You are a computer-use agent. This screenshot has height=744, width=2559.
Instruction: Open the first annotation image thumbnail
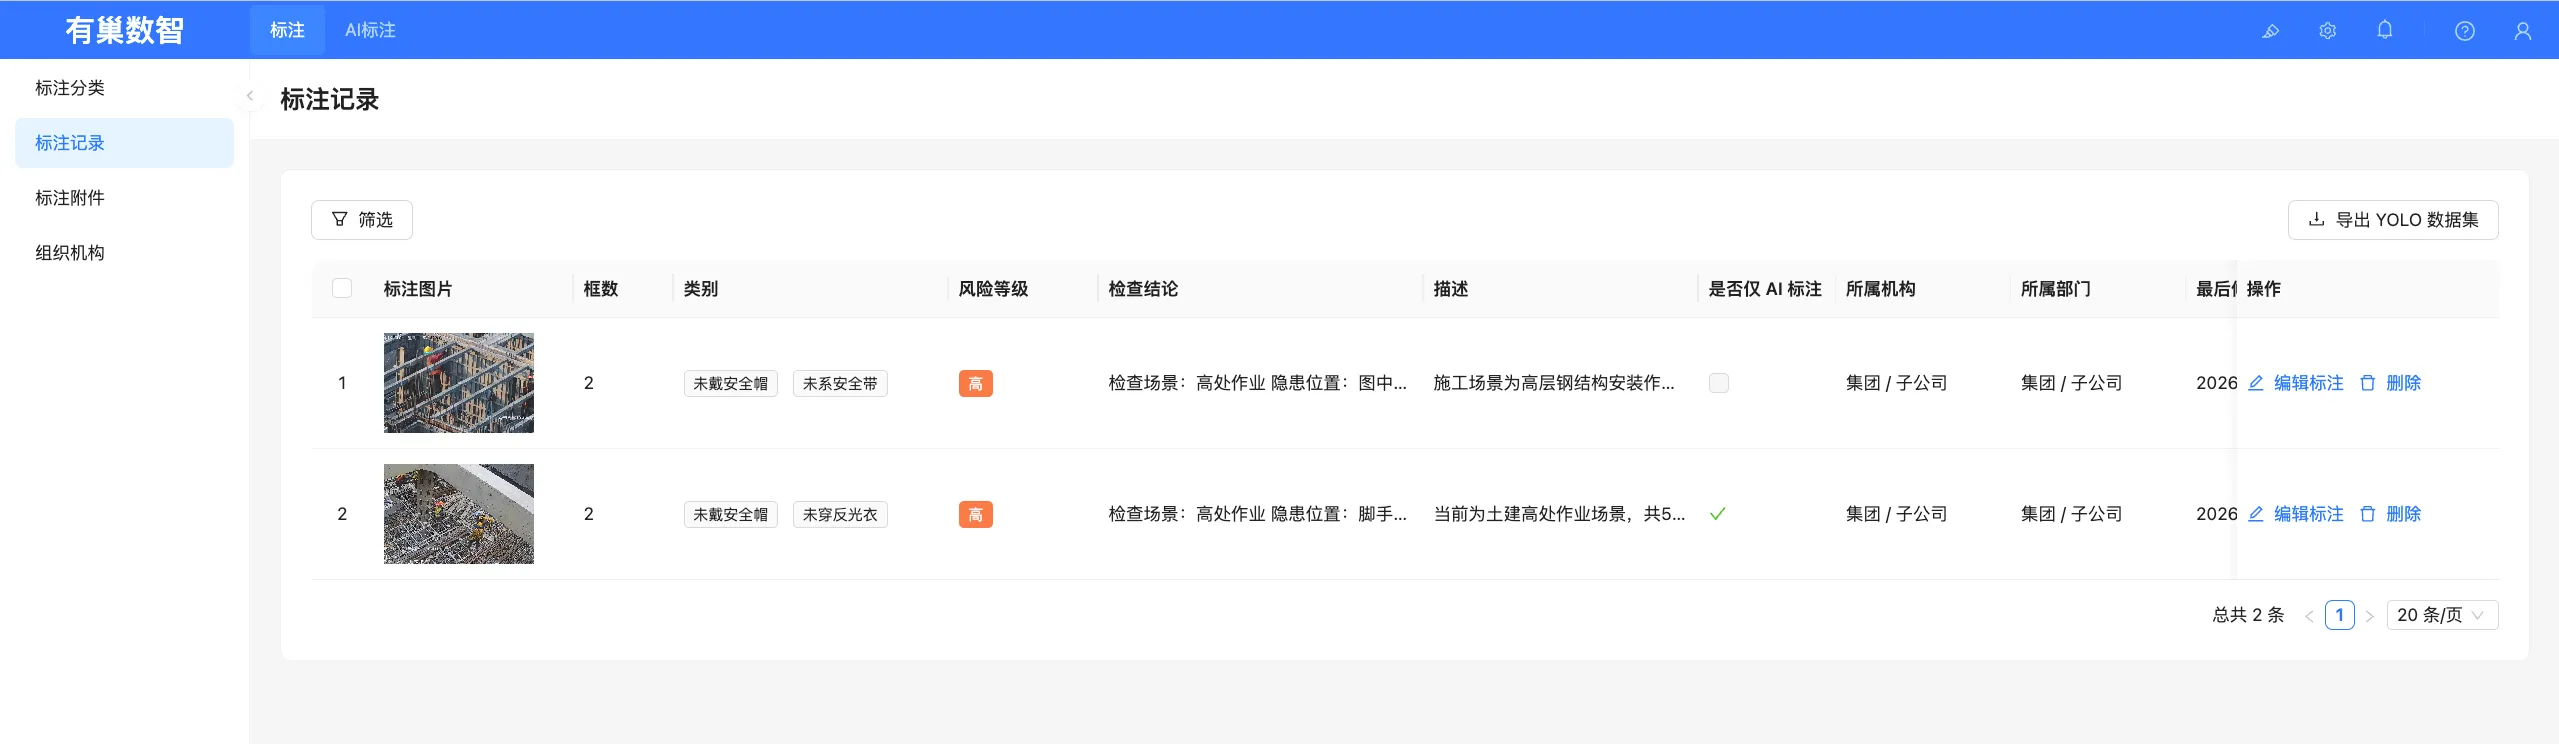459,383
